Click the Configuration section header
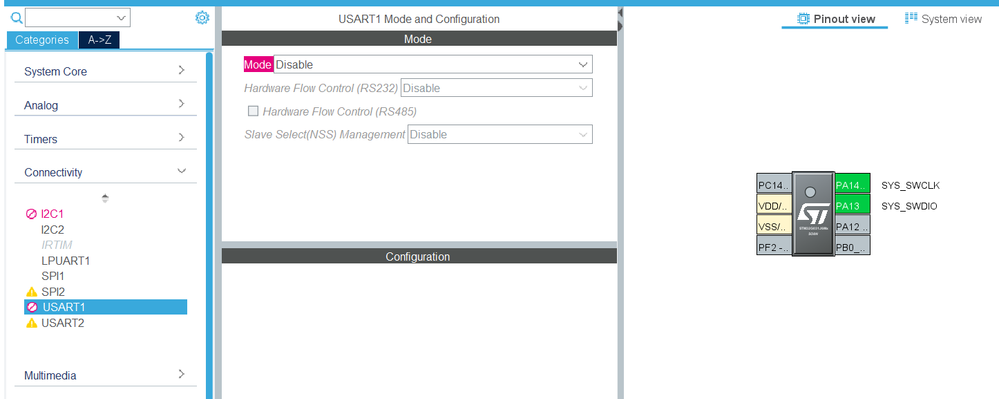 (419, 256)
